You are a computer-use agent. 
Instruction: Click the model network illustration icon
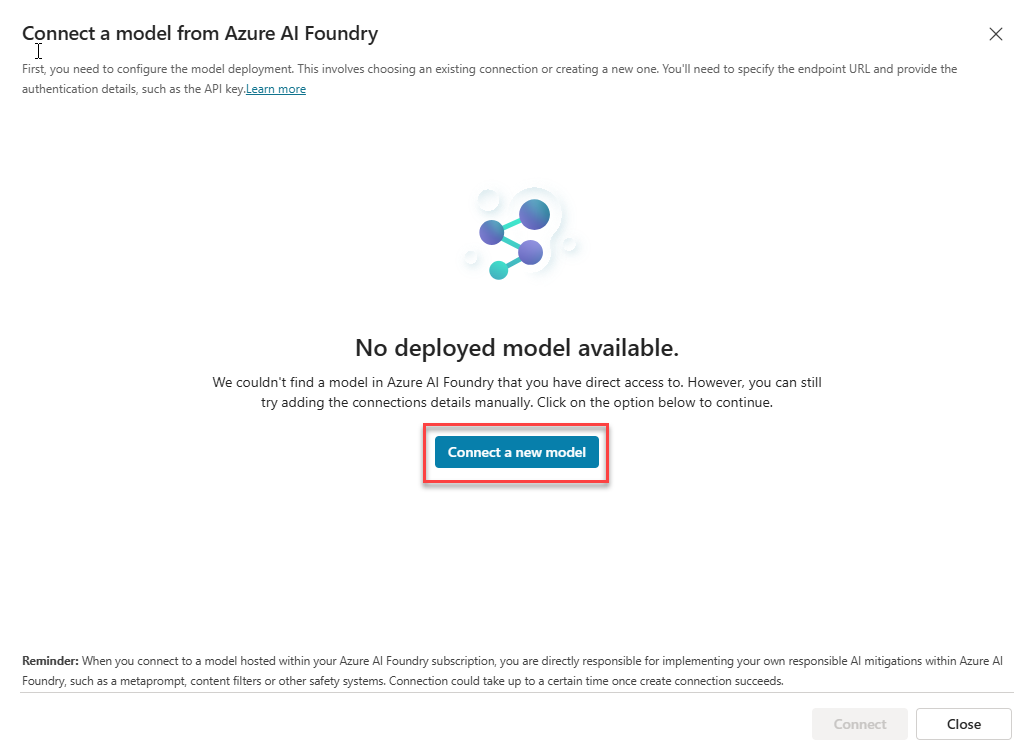520,235
